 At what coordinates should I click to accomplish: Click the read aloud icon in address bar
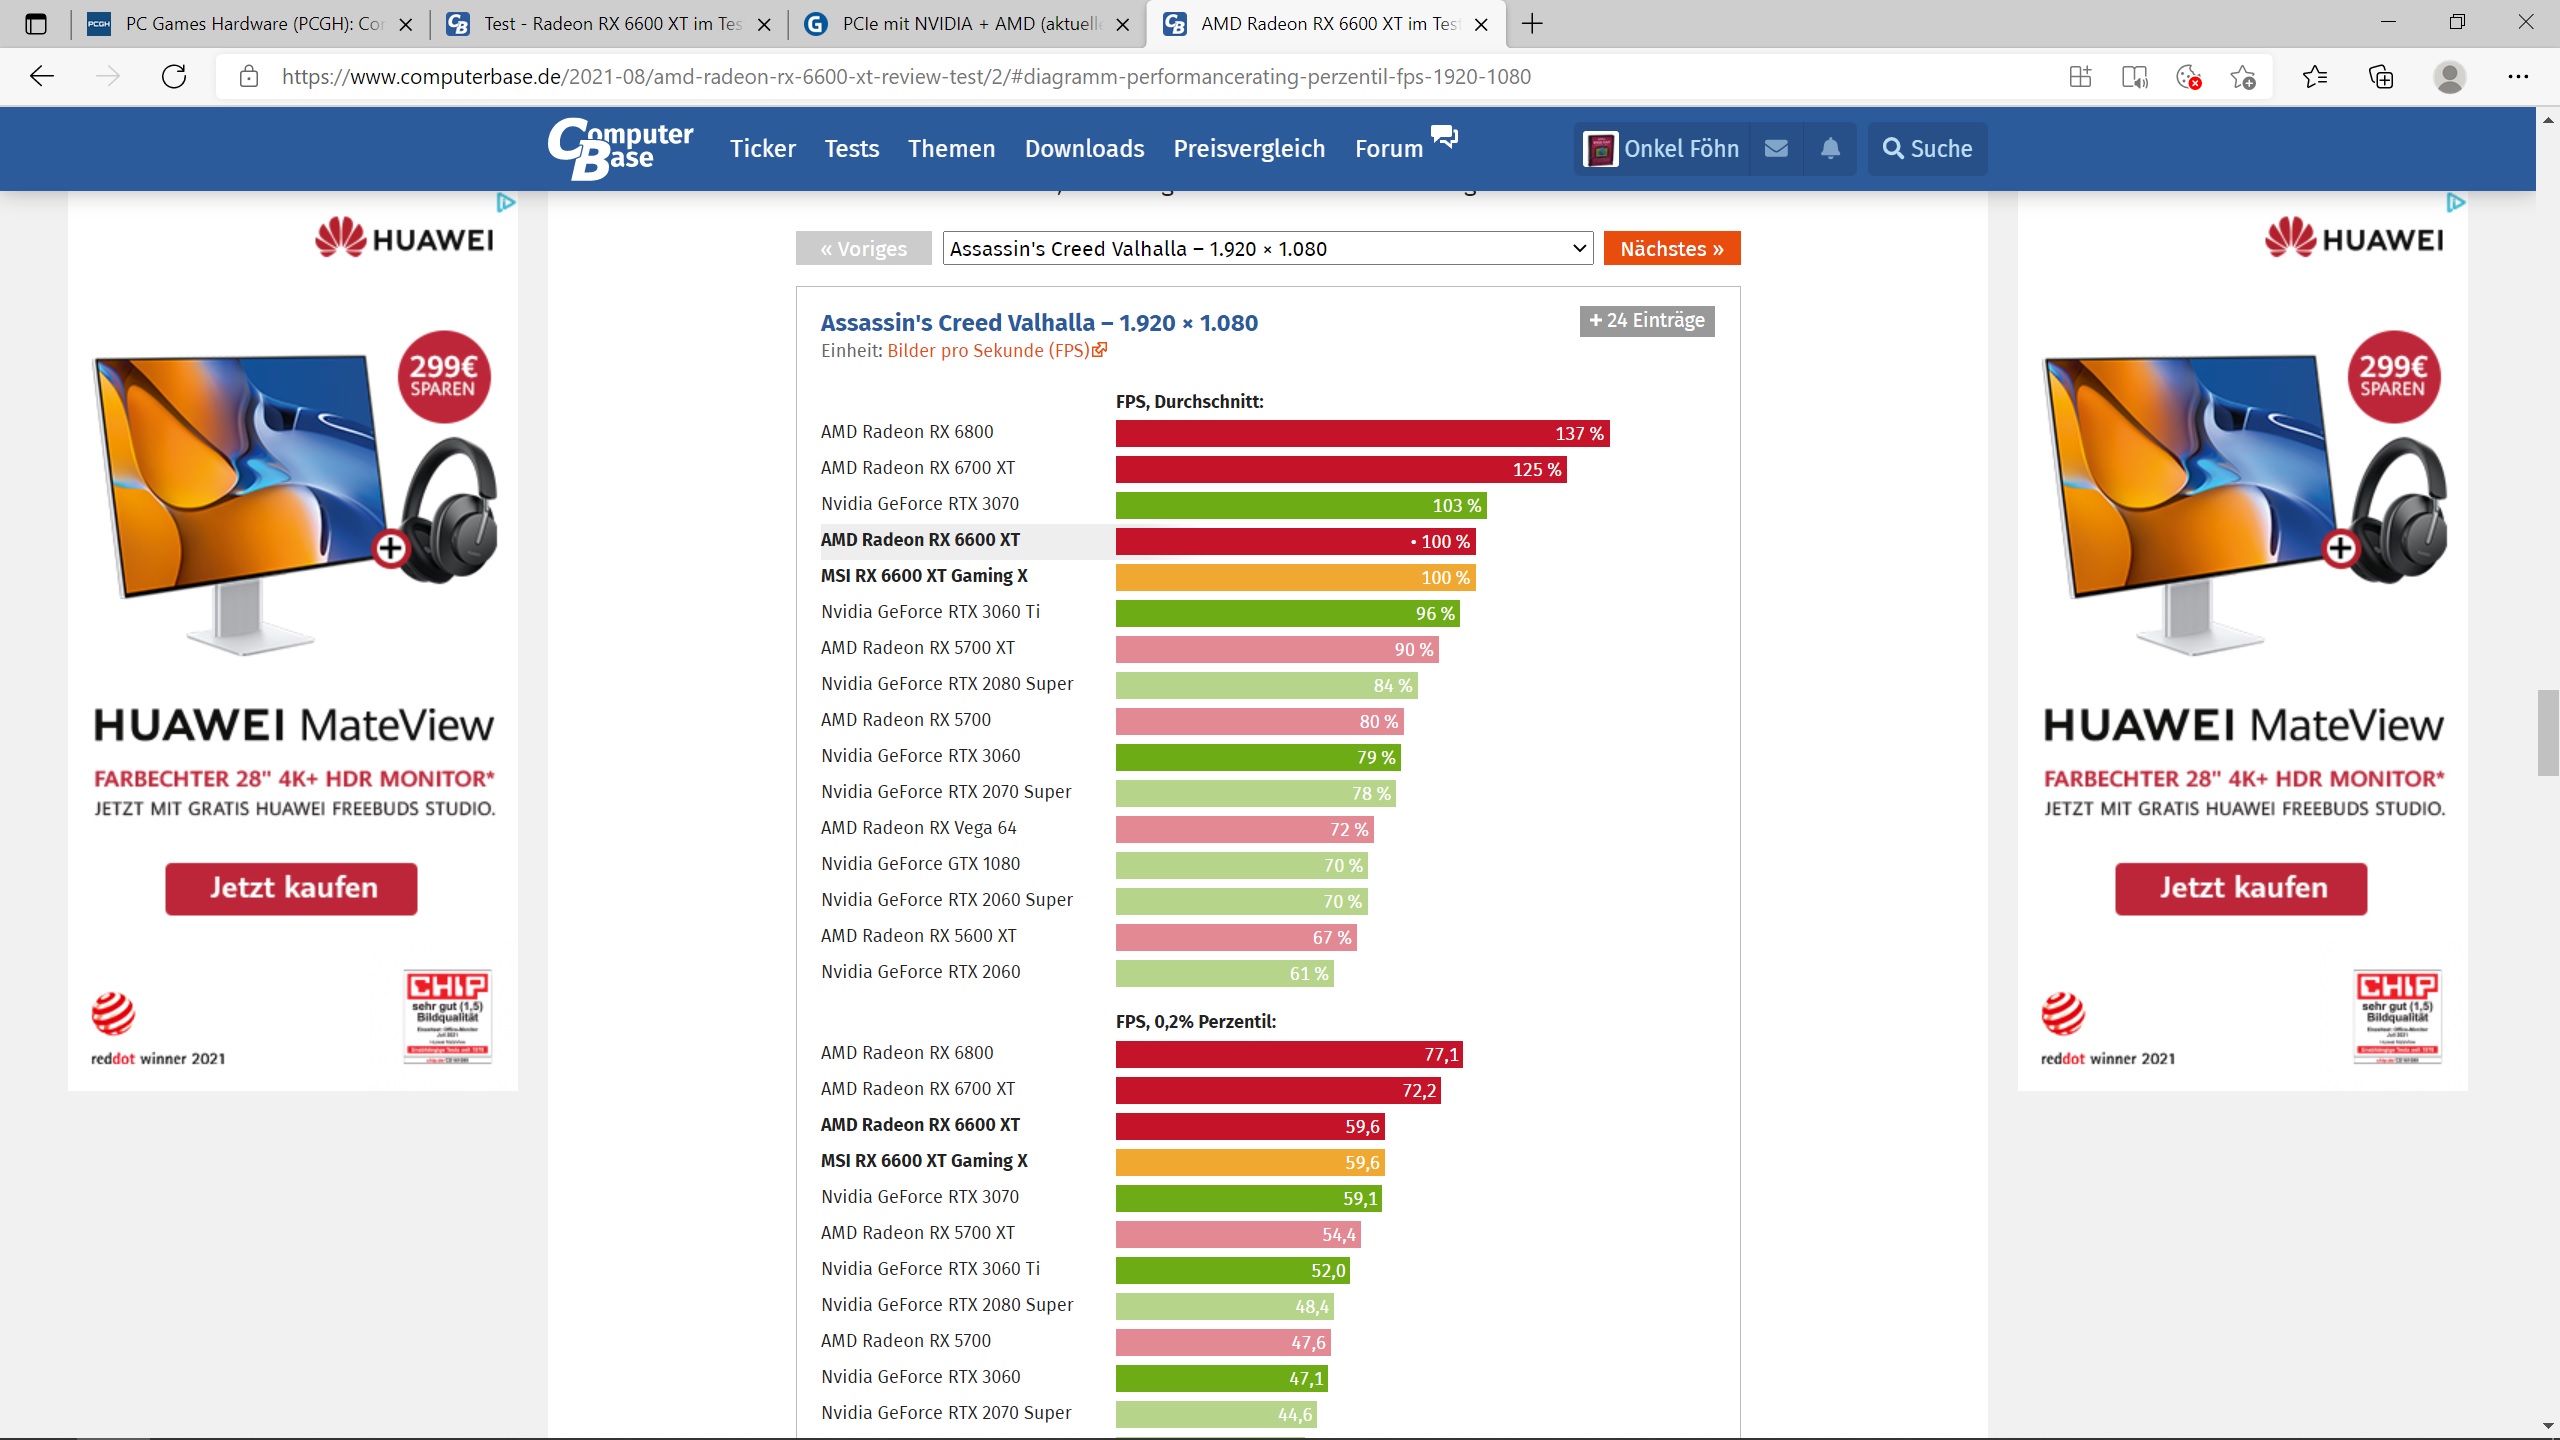point(2134,77)
